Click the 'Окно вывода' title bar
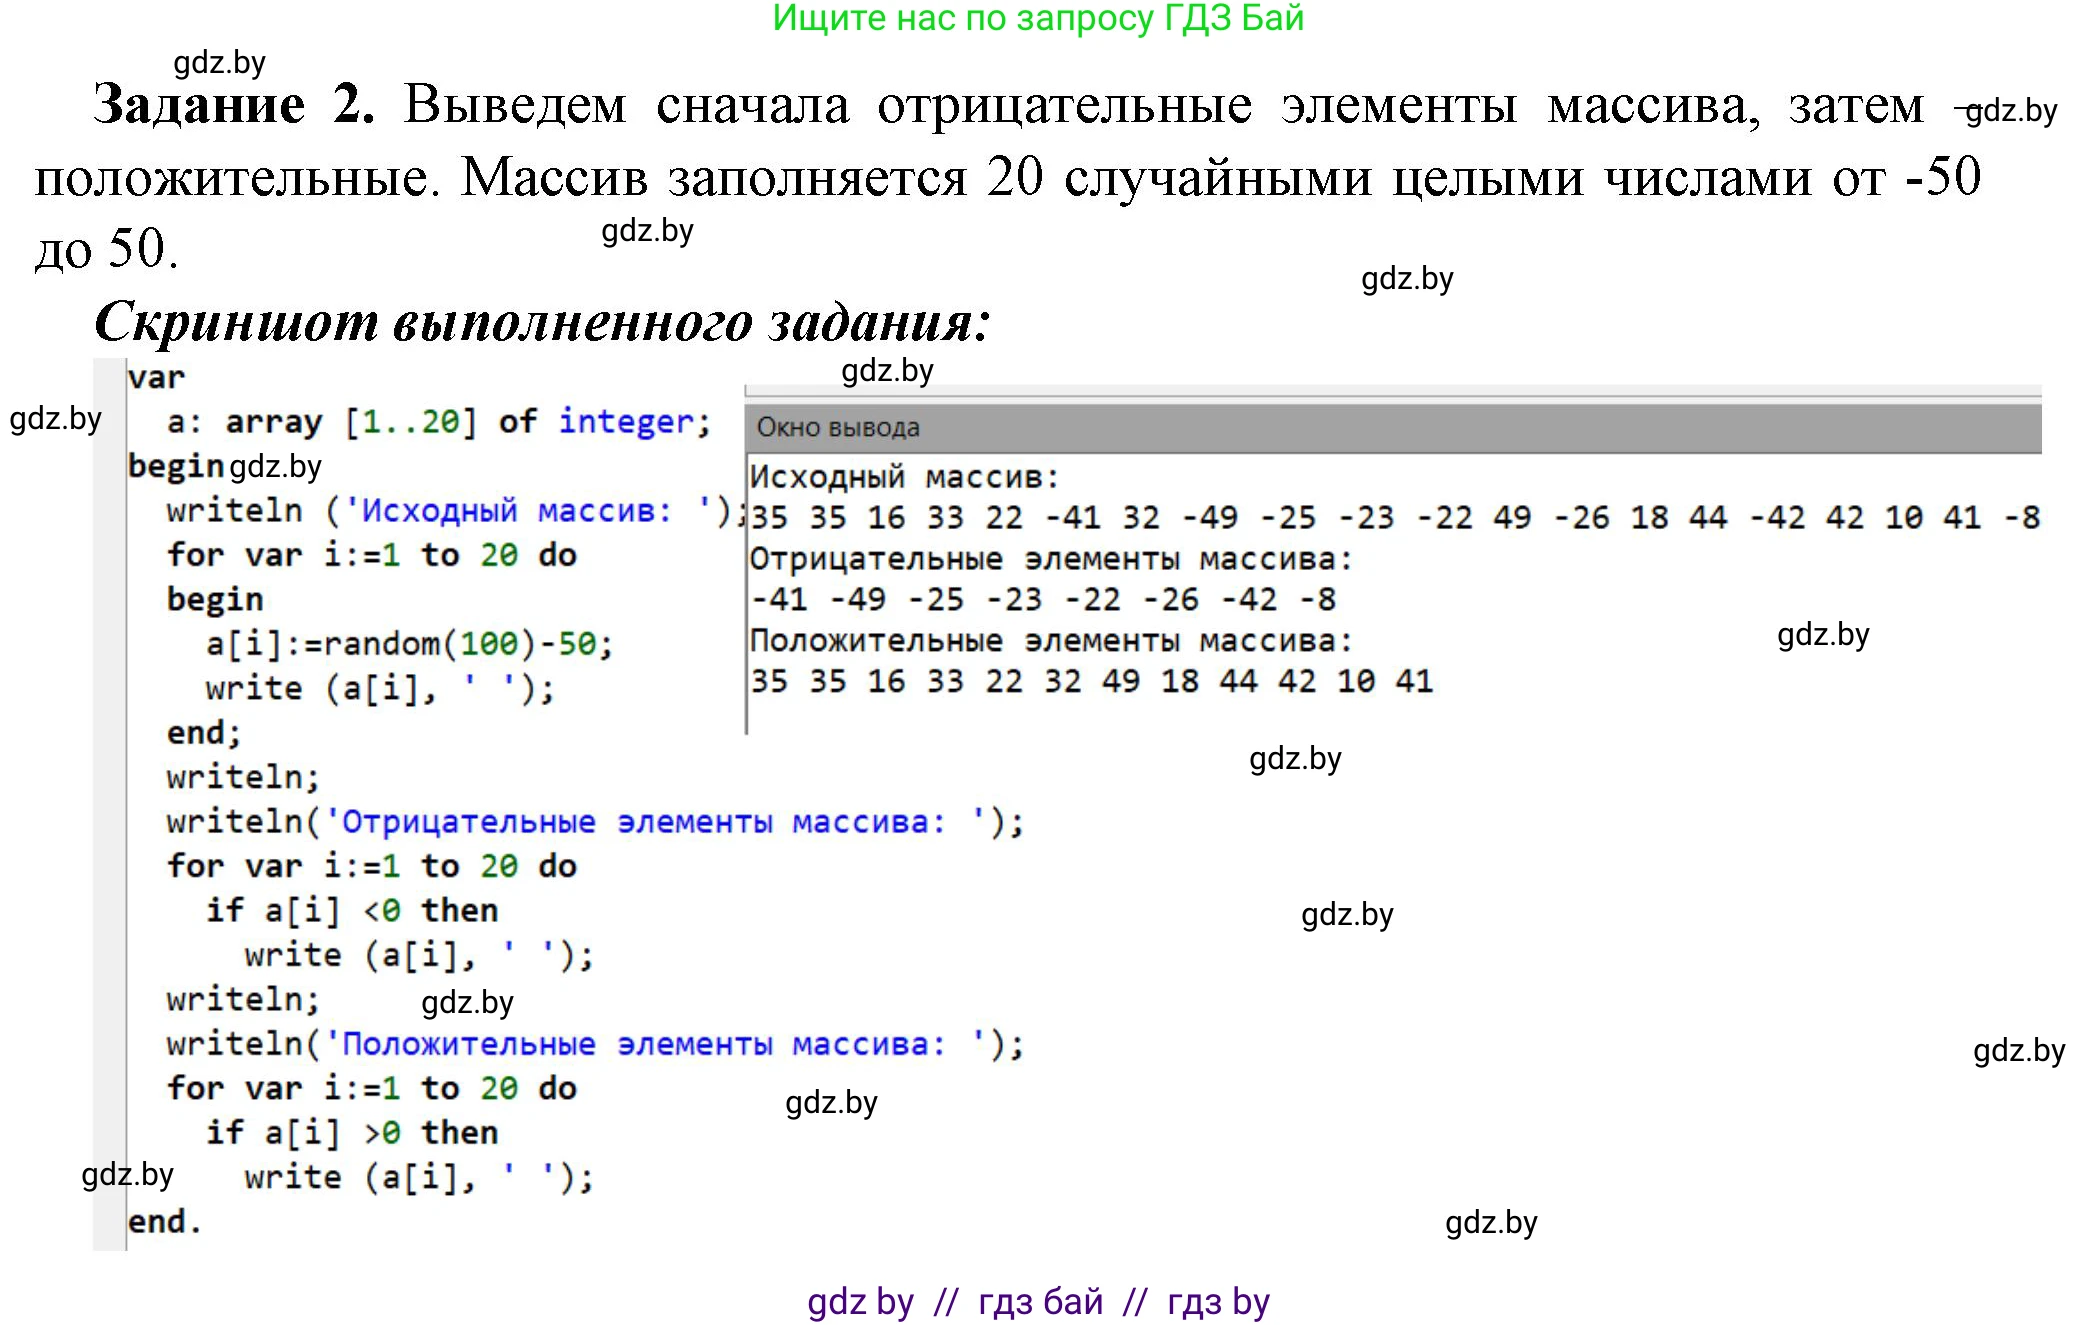The image size is (2080, 1325). tap(838, 427)
